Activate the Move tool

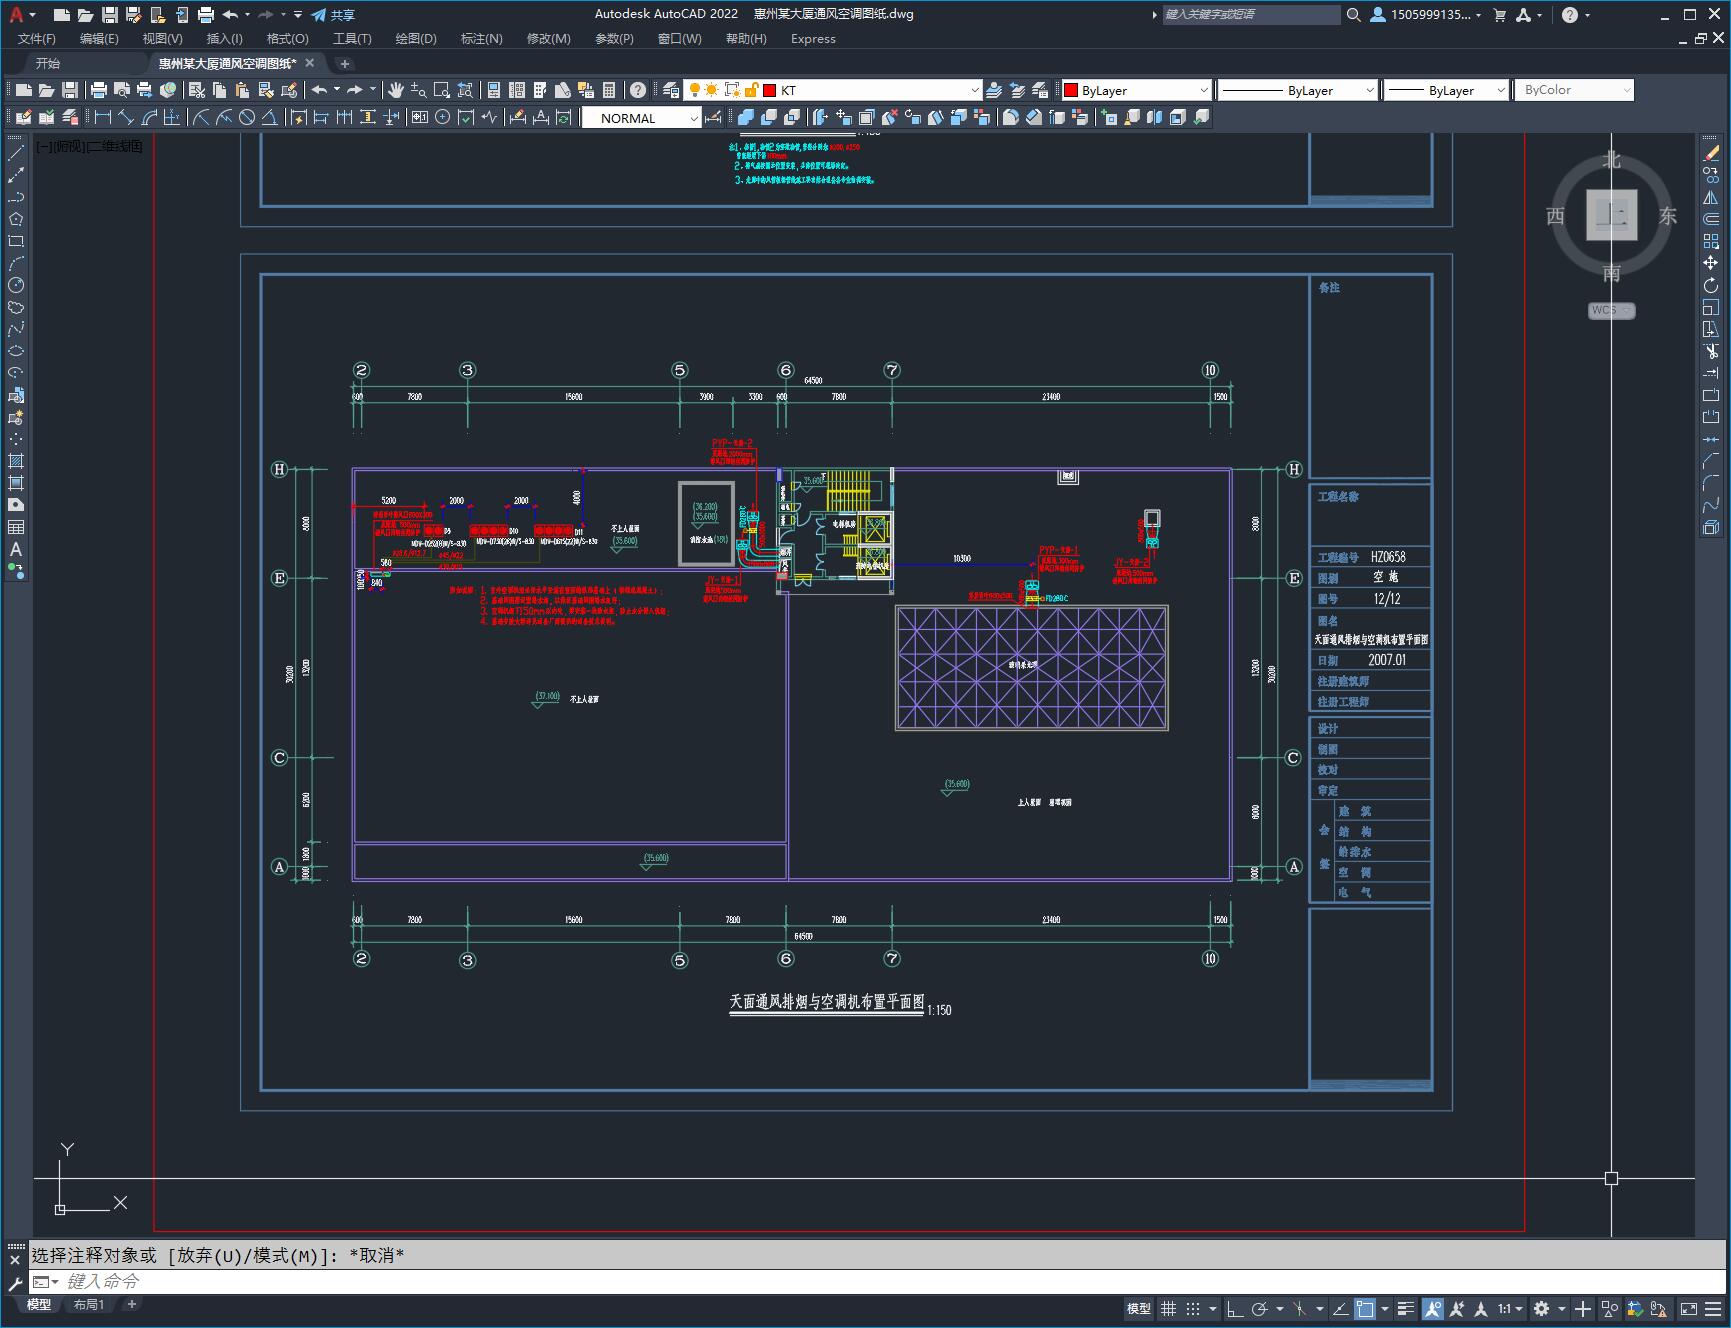tap(1711, 263)
